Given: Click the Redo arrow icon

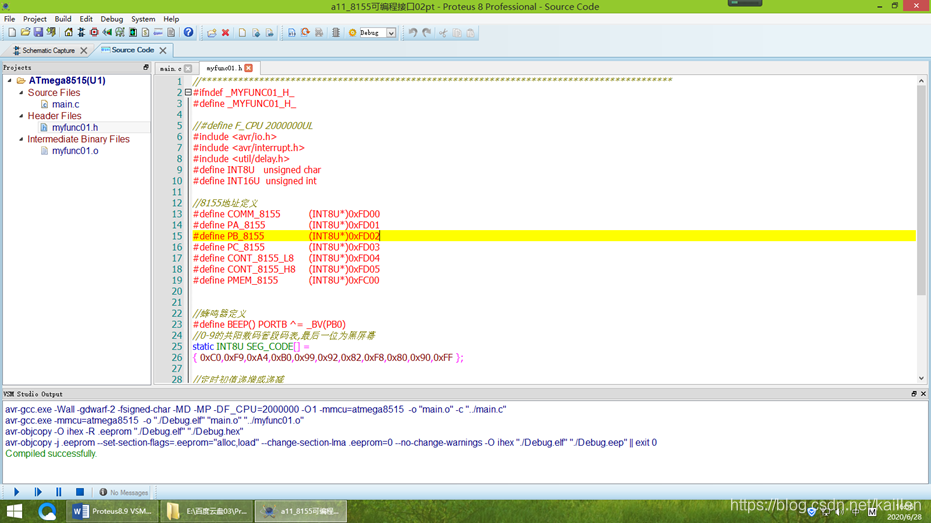Looking at the screenshot, I should pyautogui.click(x=427, y=33).
